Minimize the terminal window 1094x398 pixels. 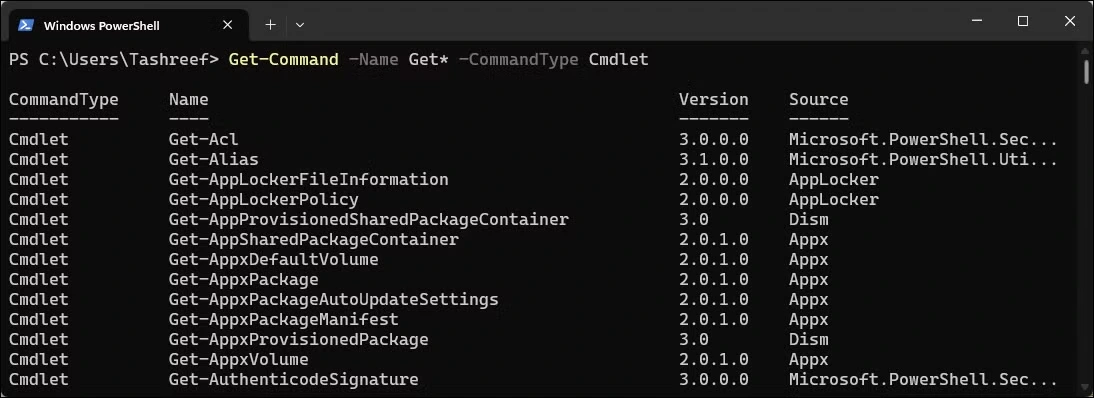976,21
